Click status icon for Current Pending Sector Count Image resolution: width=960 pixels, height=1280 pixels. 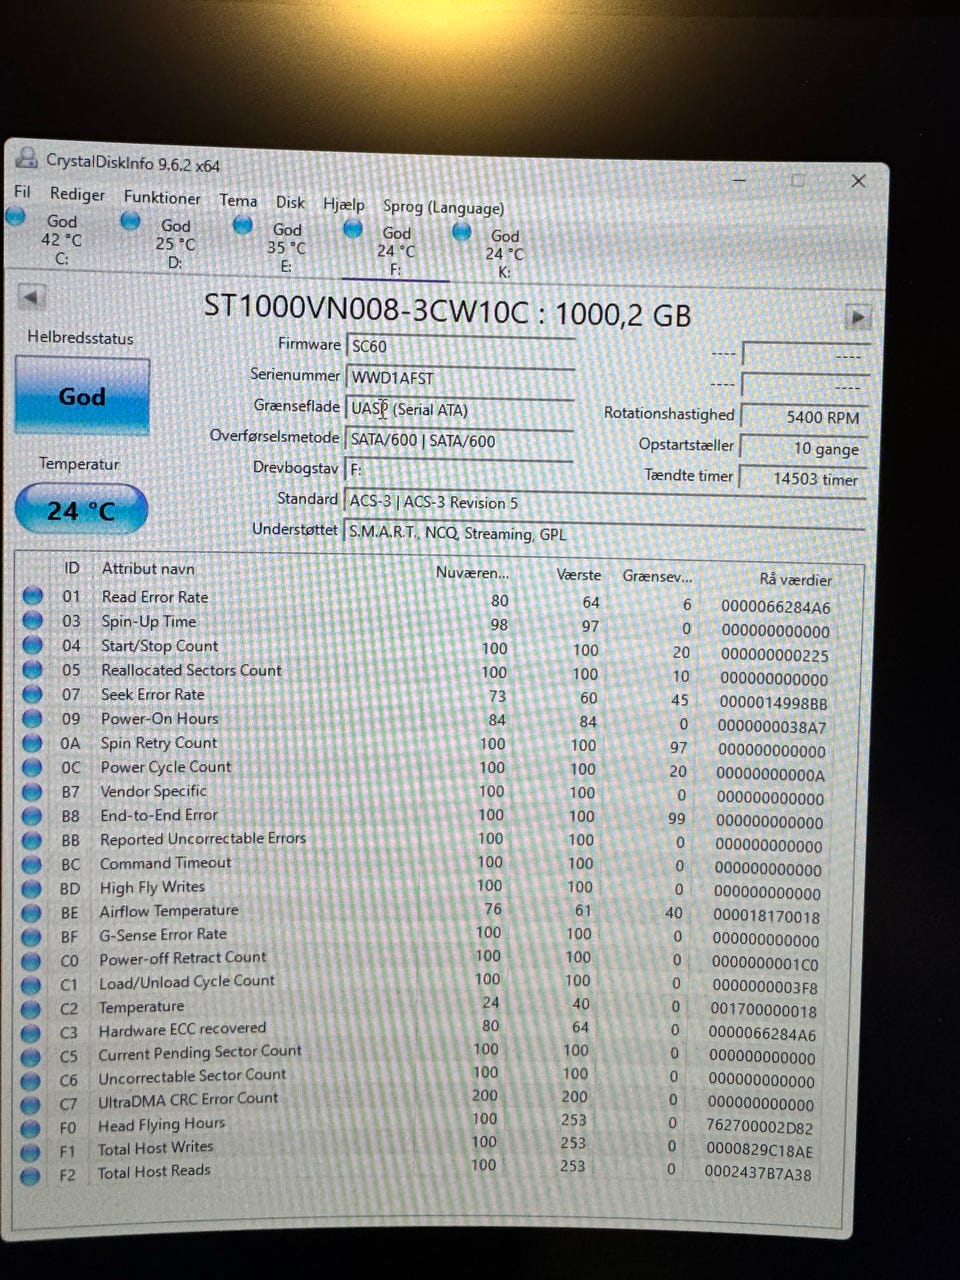(x=32, y=1056)
